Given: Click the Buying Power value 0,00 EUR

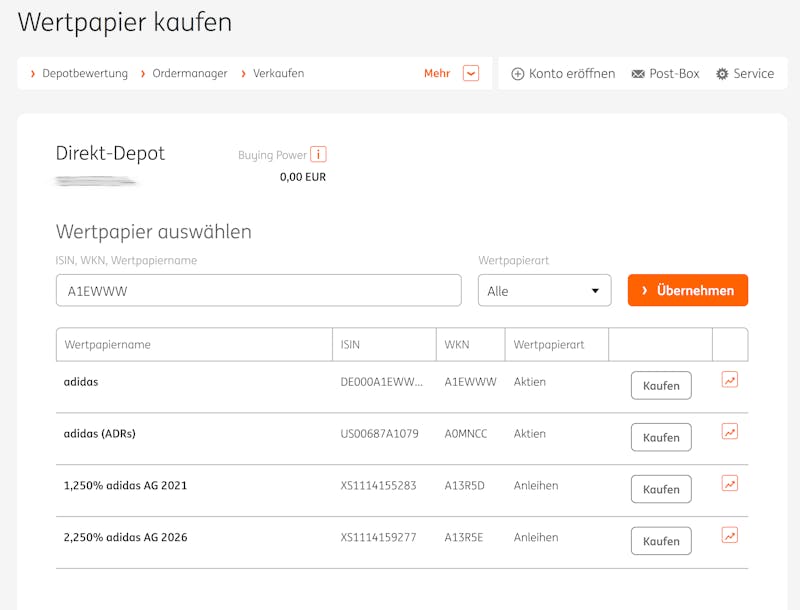Looking at the screenshot, I should (303, 177).
